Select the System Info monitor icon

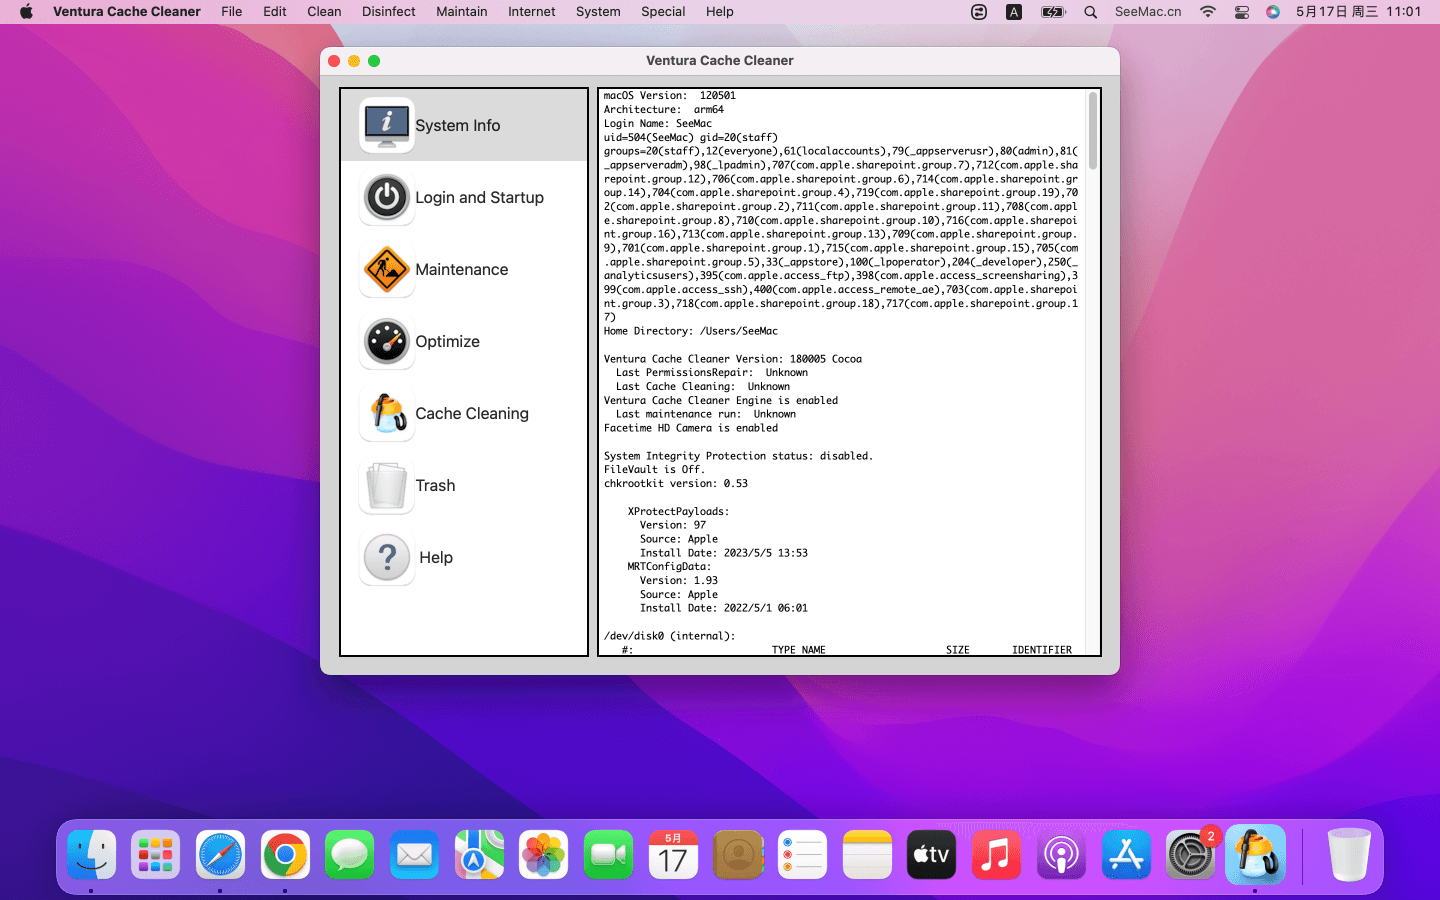point(387,125)
